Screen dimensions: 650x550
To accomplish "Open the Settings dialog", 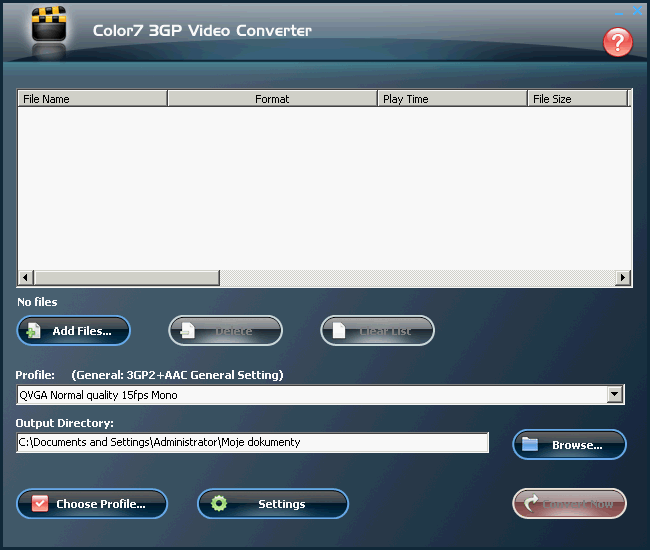I will (x=273, y=504).
